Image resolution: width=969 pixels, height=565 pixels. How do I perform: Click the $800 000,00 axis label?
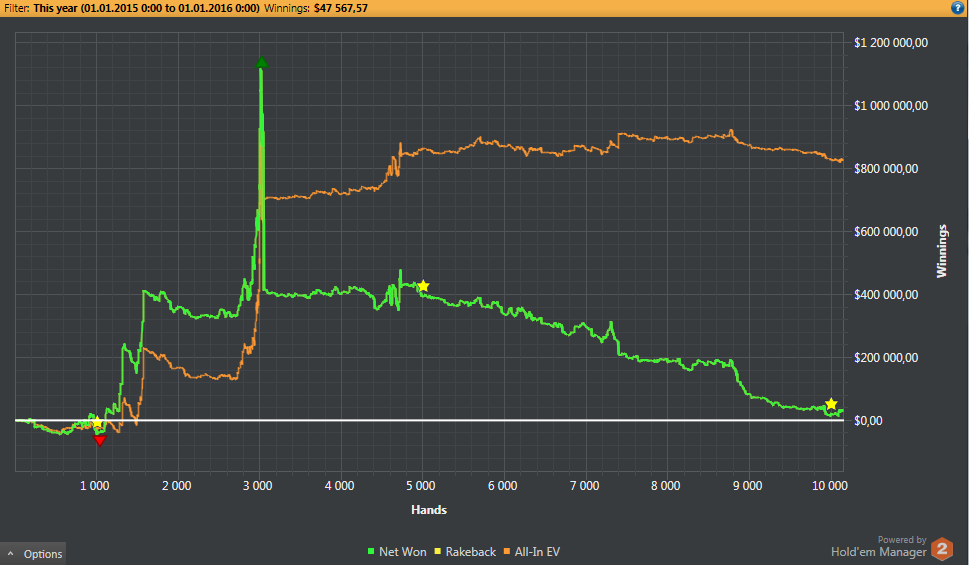point(886,169)
